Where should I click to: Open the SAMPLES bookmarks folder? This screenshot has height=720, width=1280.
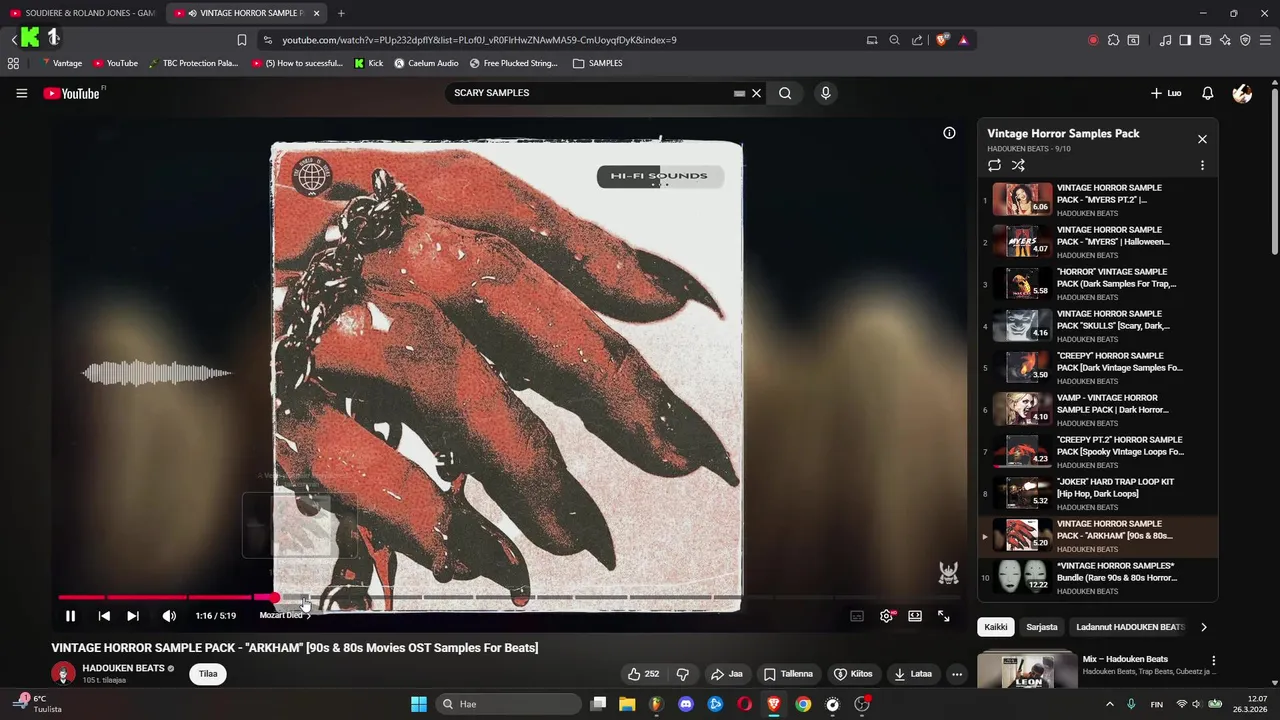[x=597, y=63]
